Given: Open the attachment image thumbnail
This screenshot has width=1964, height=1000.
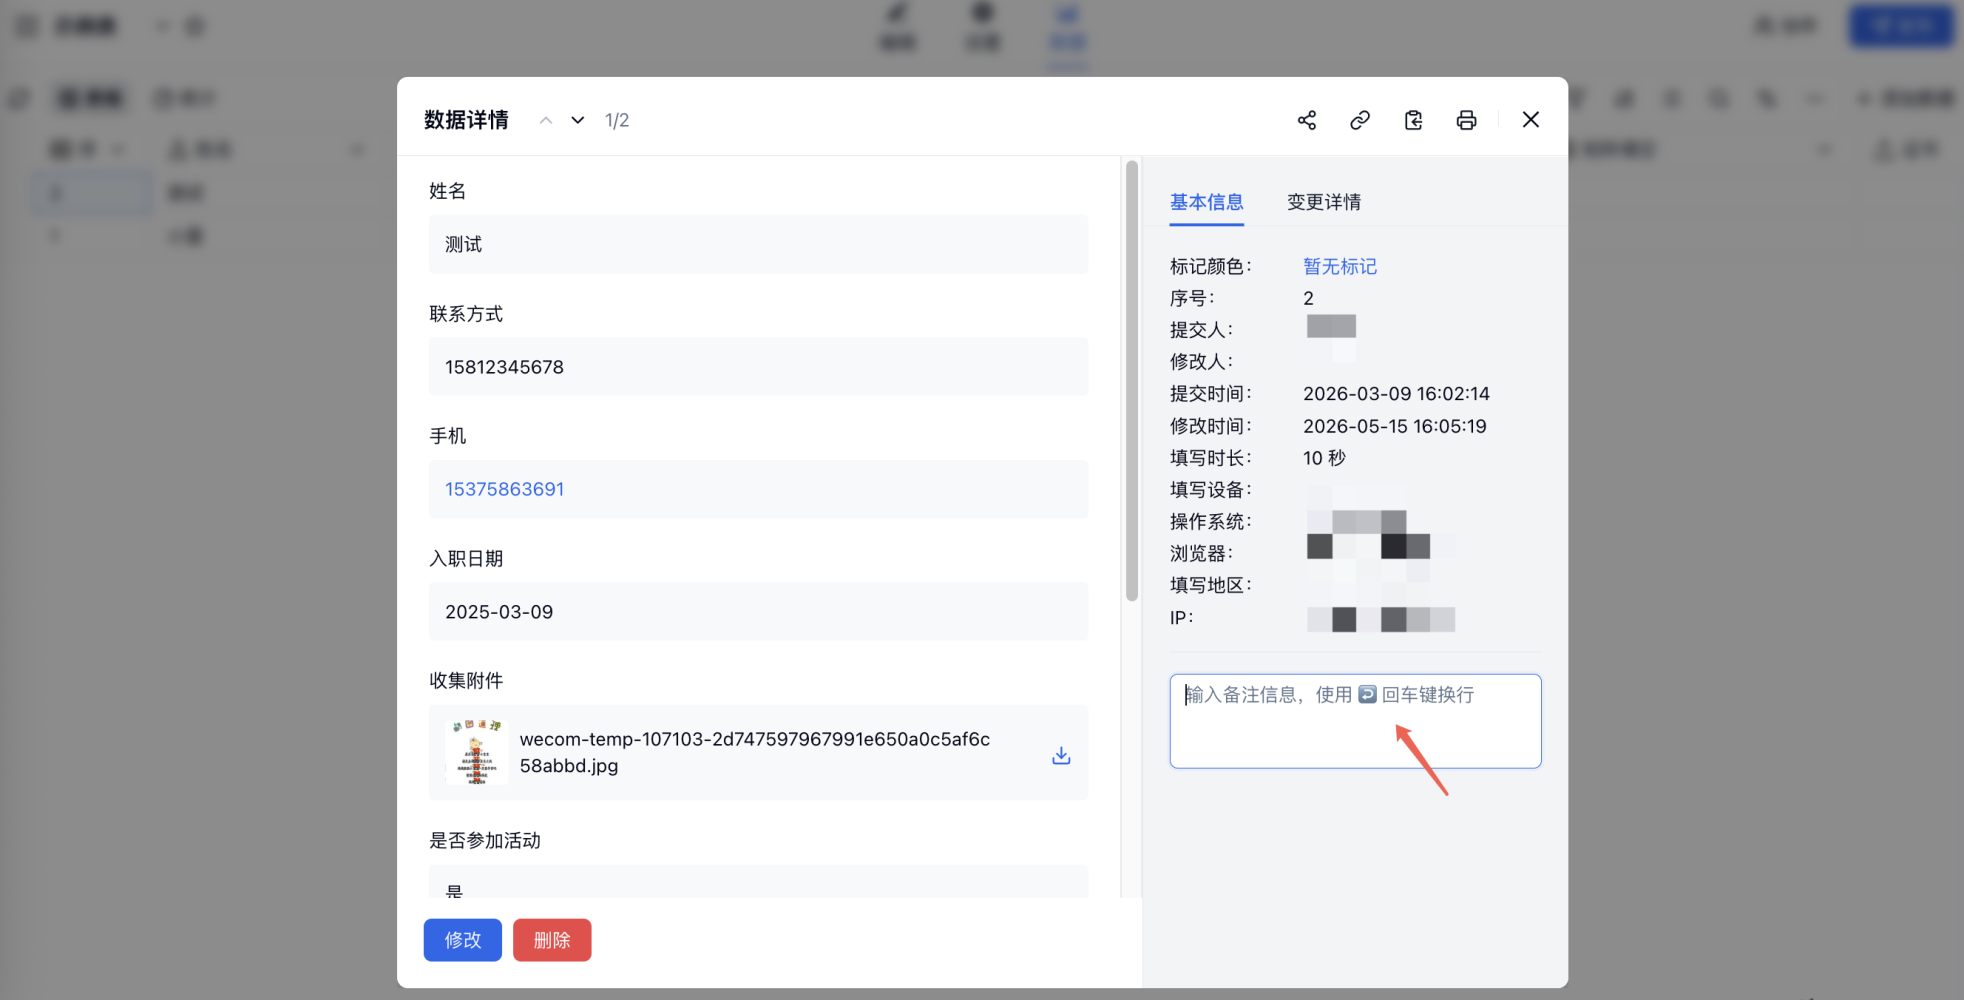Looking at the screenshot, I should click(476, 752).
